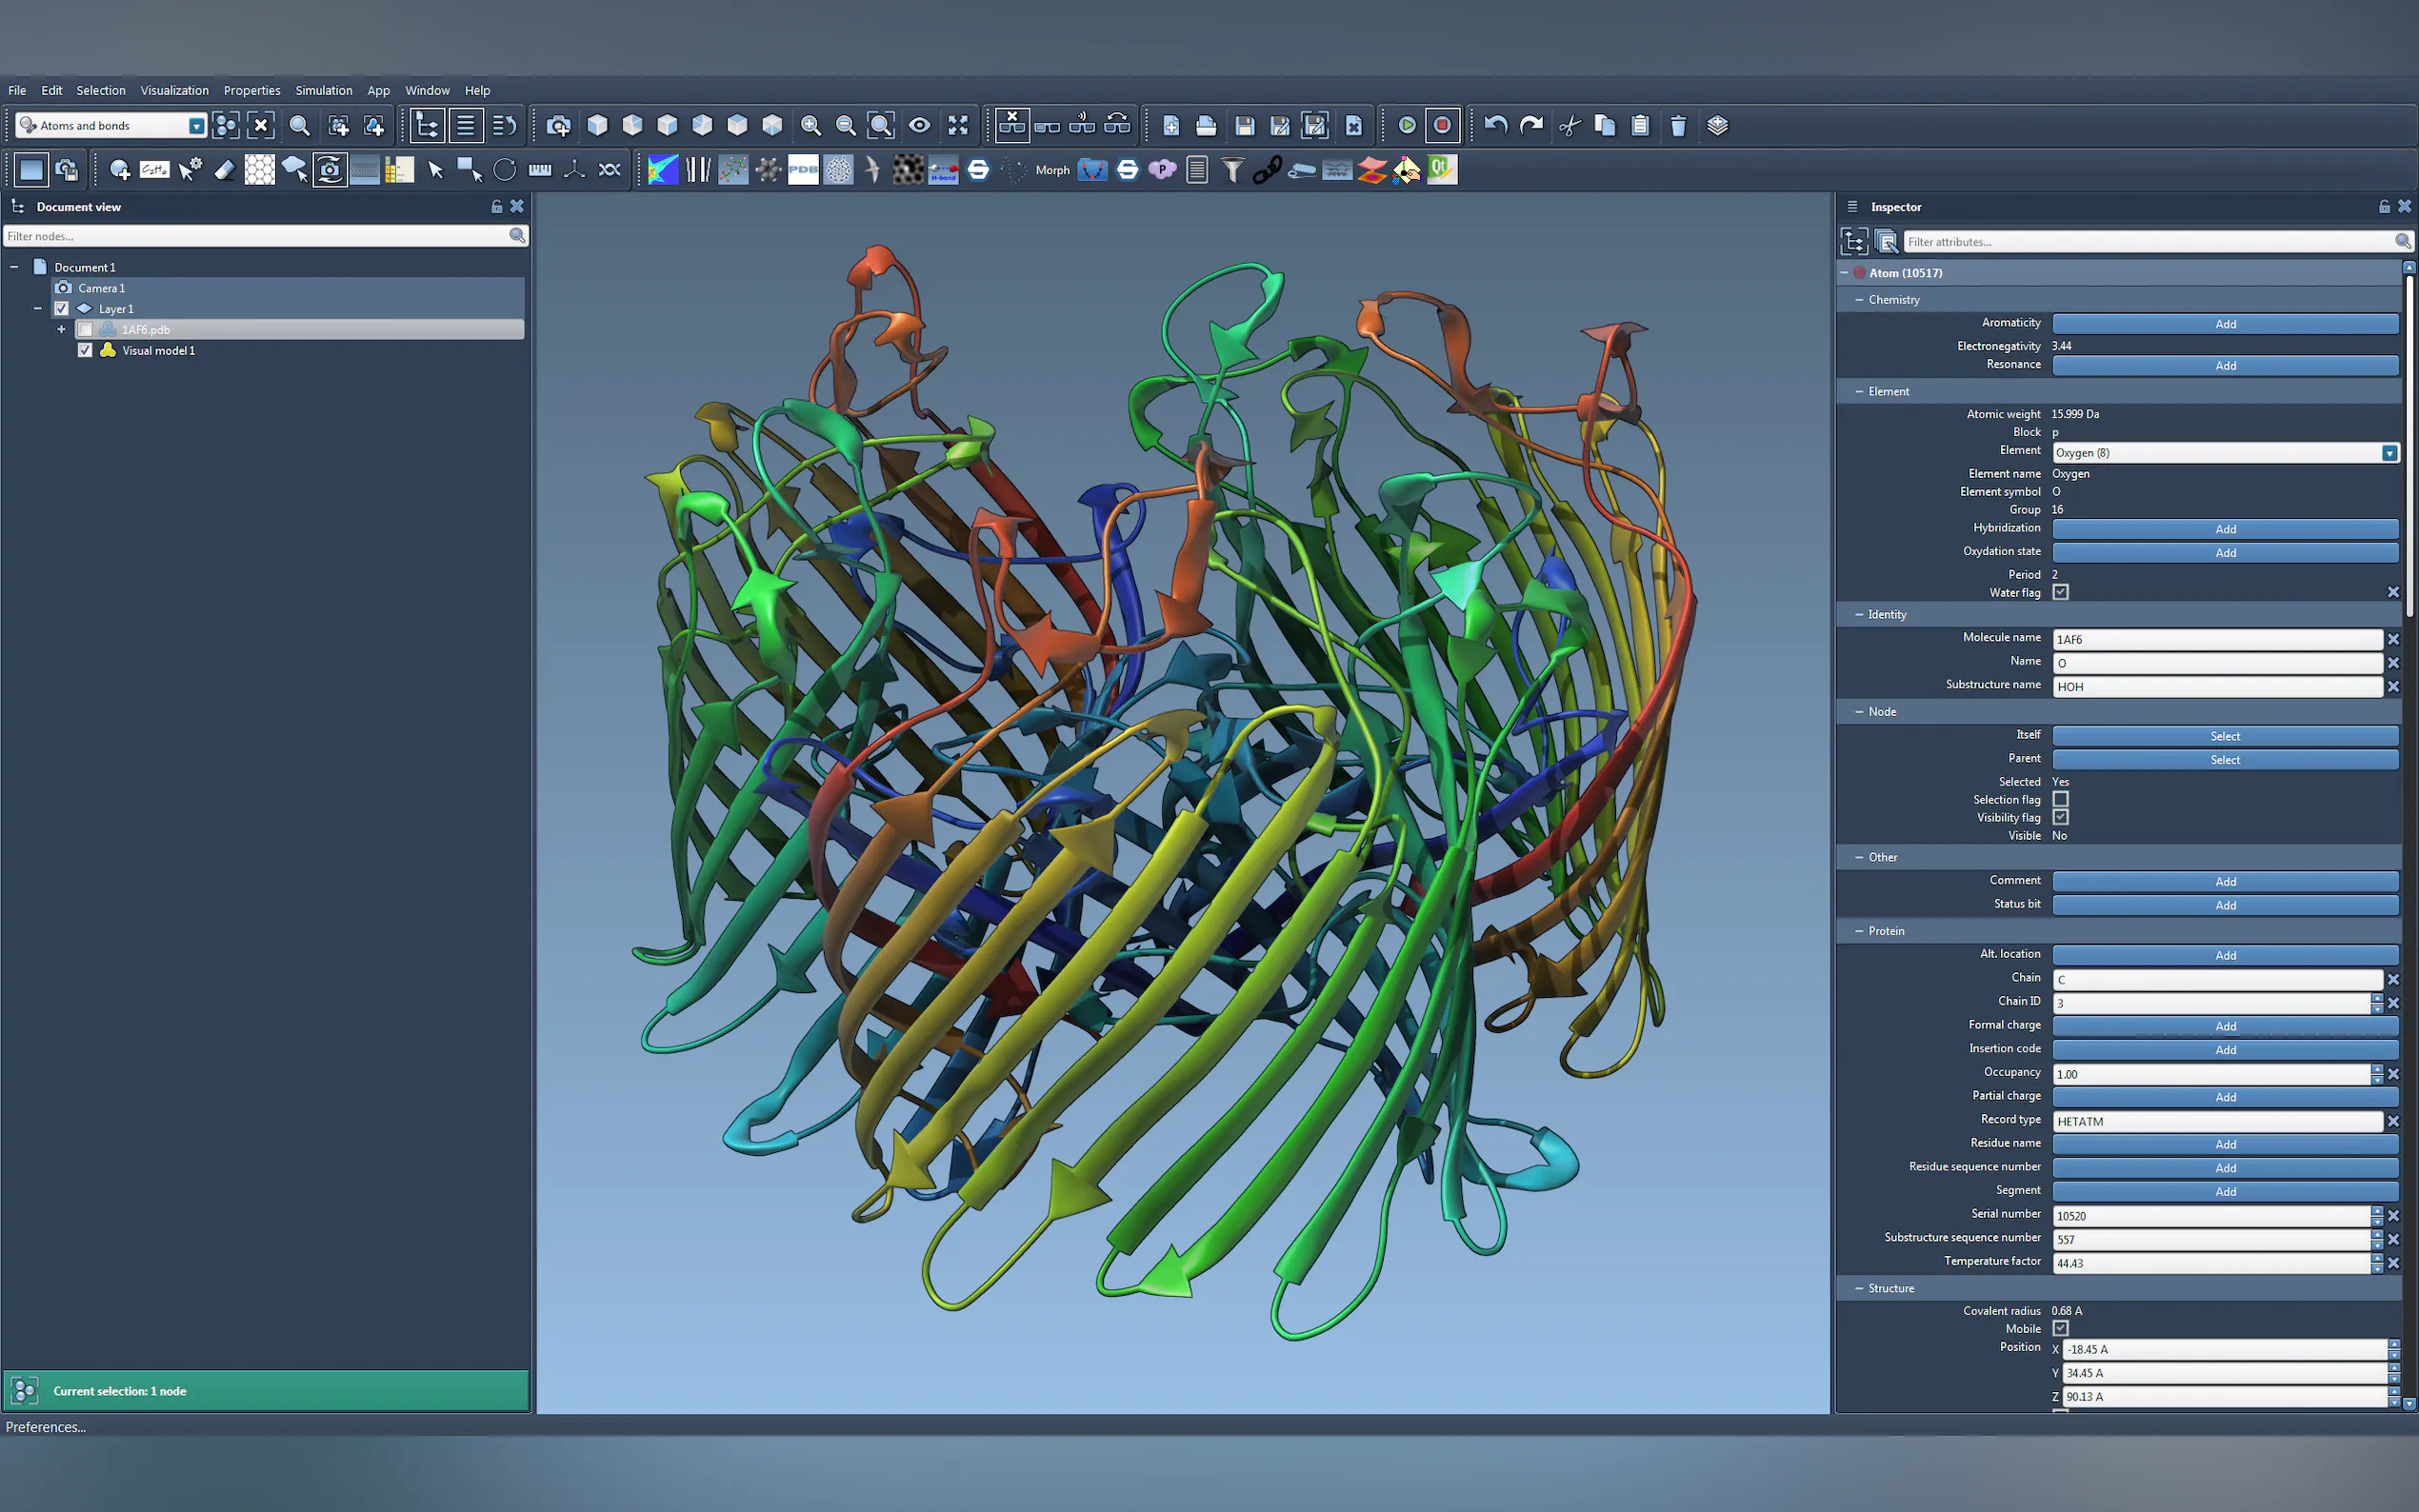Screen dimensions: 2419x1512
Task: Click Add button for Aromaticity
Action: (2224, 324)
